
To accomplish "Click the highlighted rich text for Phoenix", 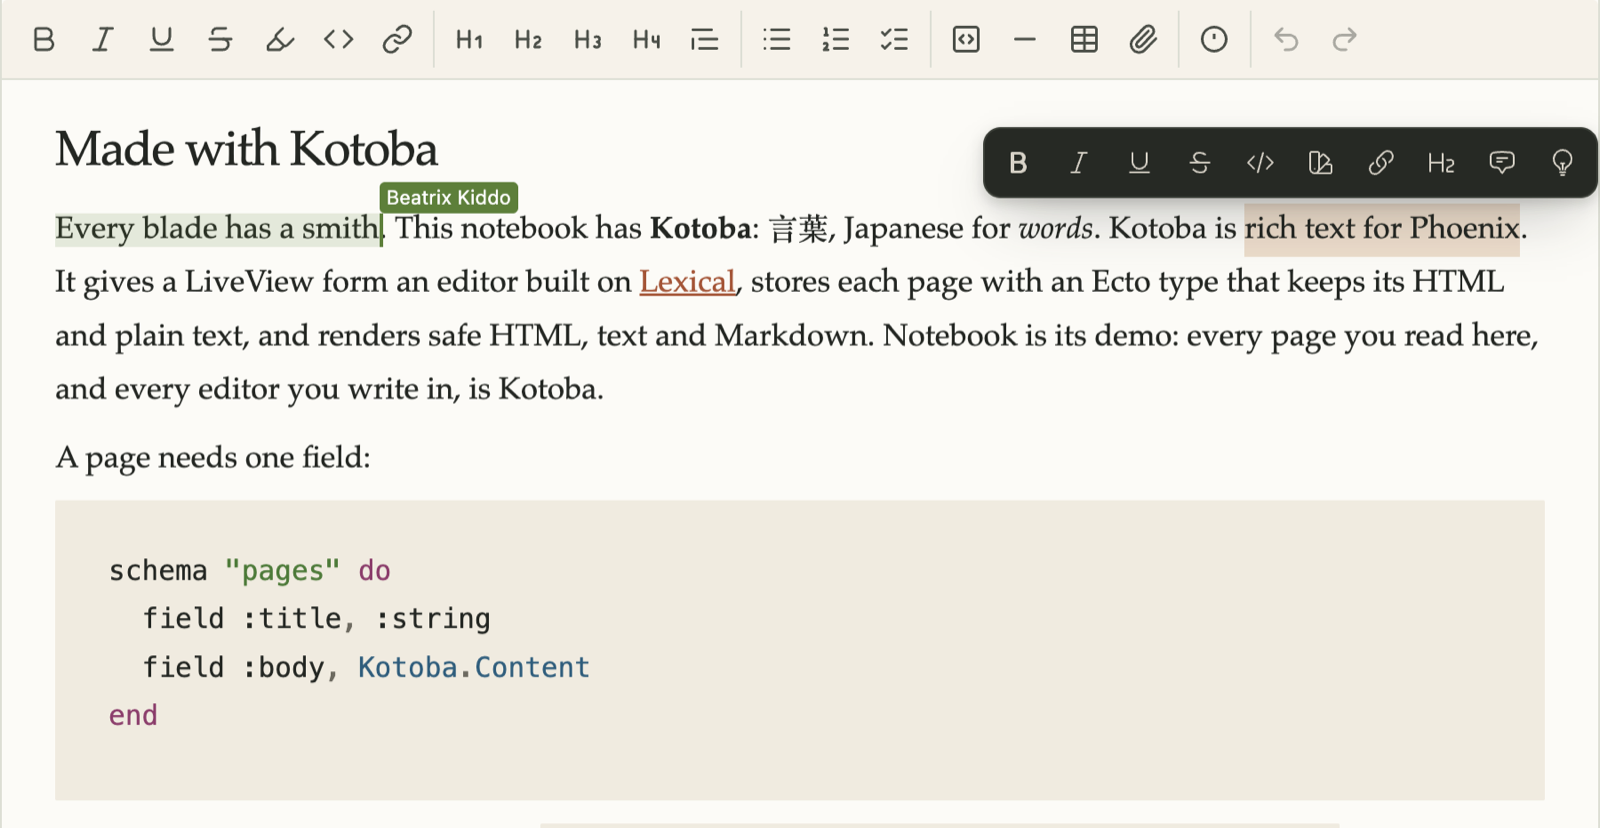I will (1382, 229).
